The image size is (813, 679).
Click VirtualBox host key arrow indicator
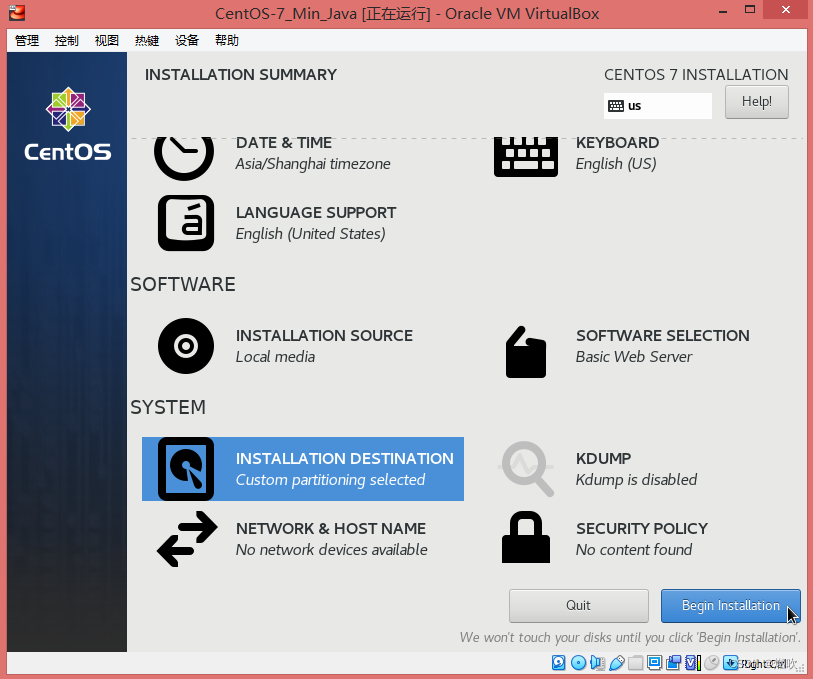731,662
